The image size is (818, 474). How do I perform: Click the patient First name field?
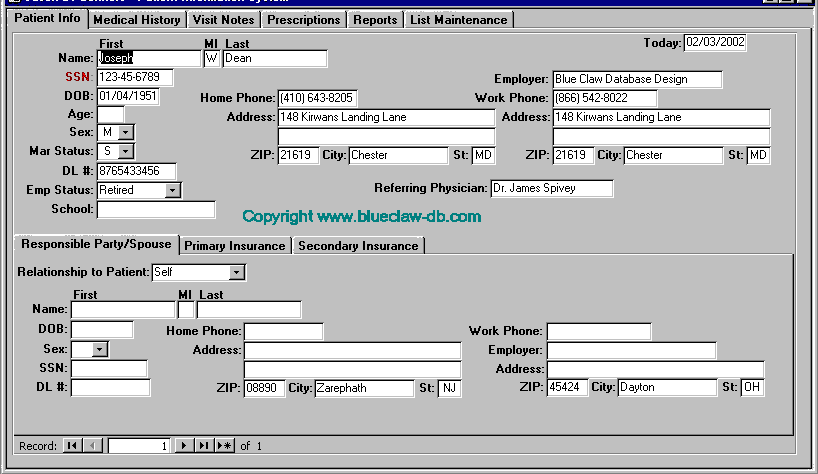click(x=149, y=58)
